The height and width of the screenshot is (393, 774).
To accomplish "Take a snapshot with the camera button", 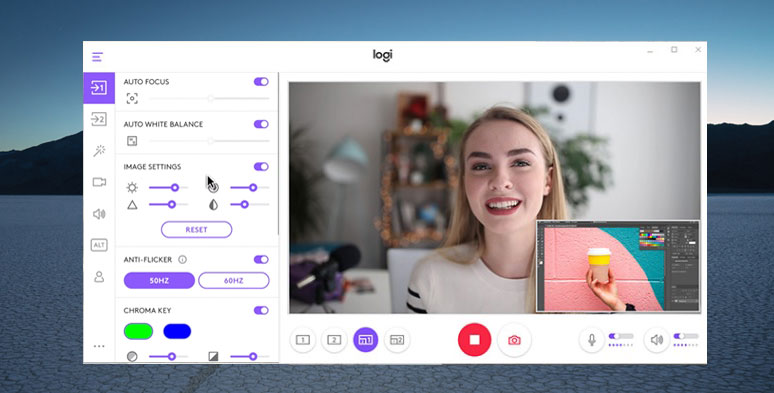I will (514, 340).
